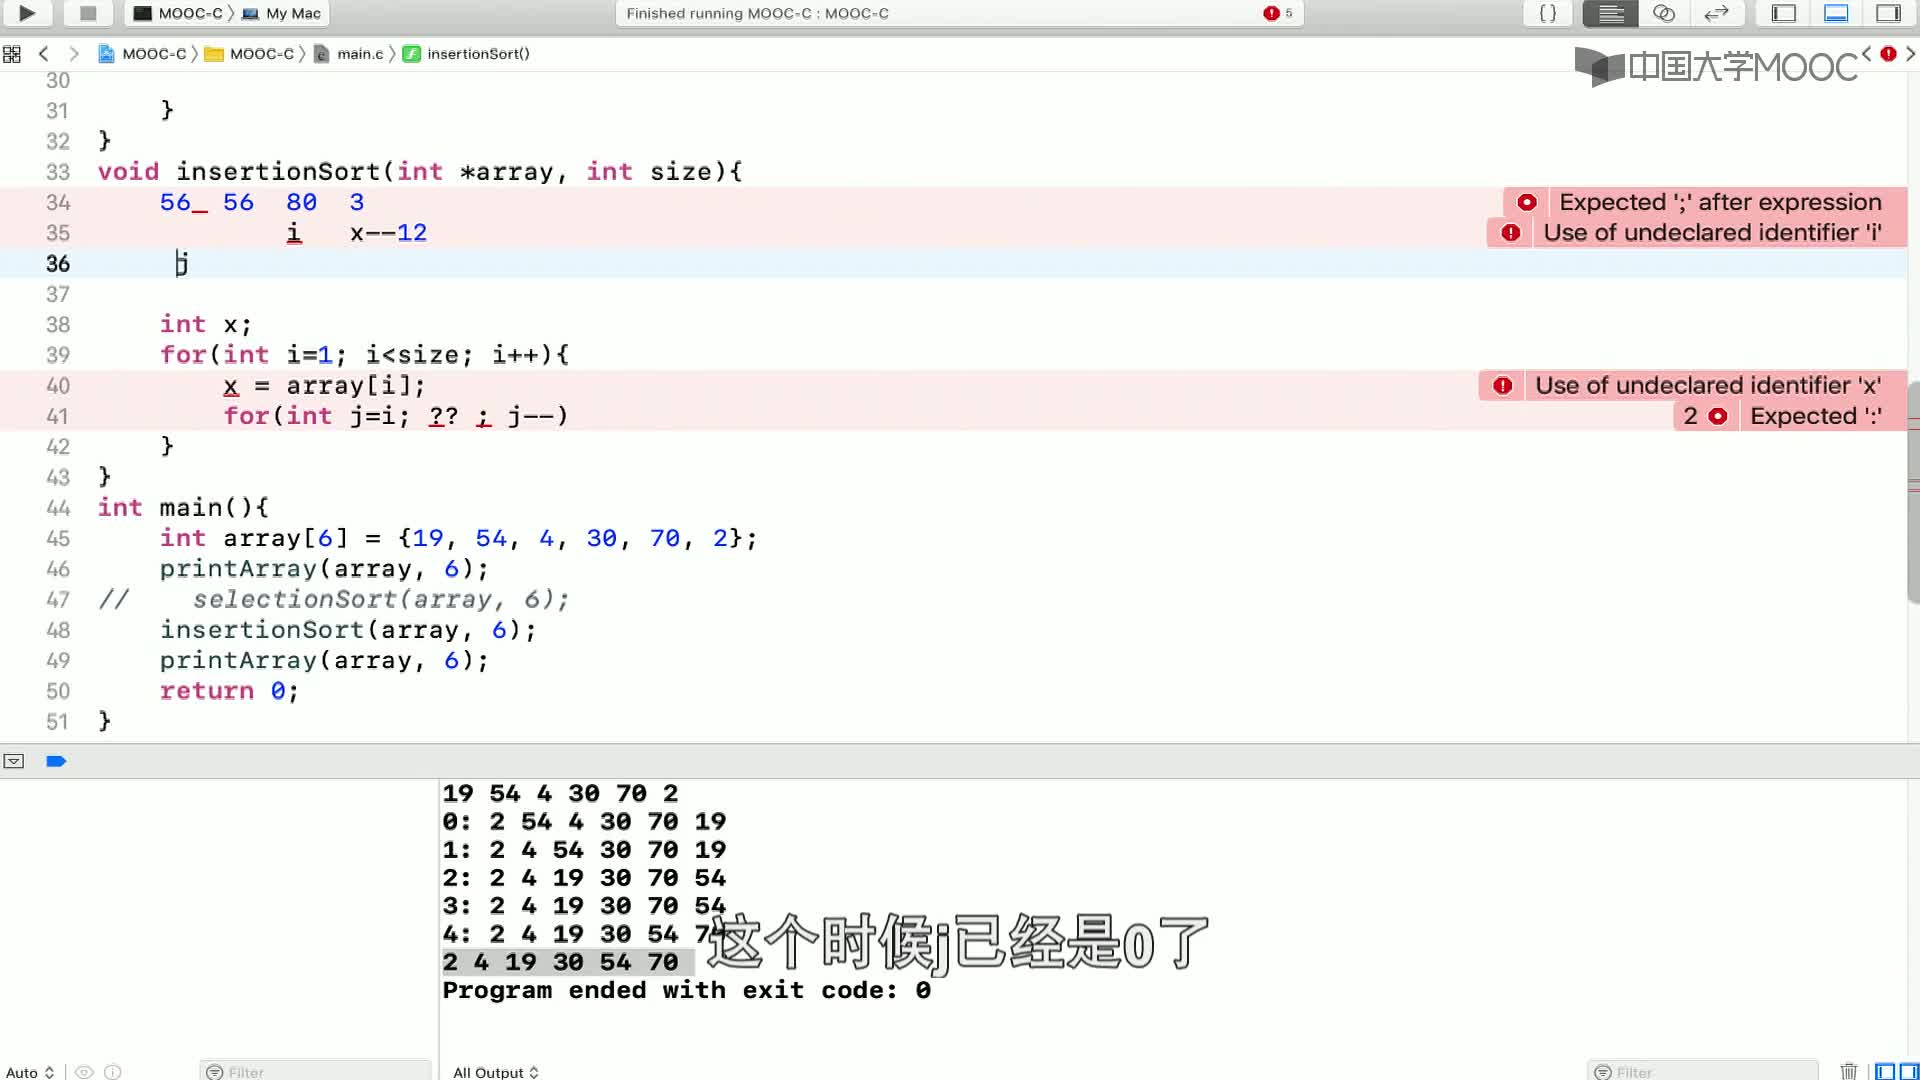The height and width of the screenshot is (1080, 1920).
Task: Click the 'x = array[i];' line
Action: 325,386
